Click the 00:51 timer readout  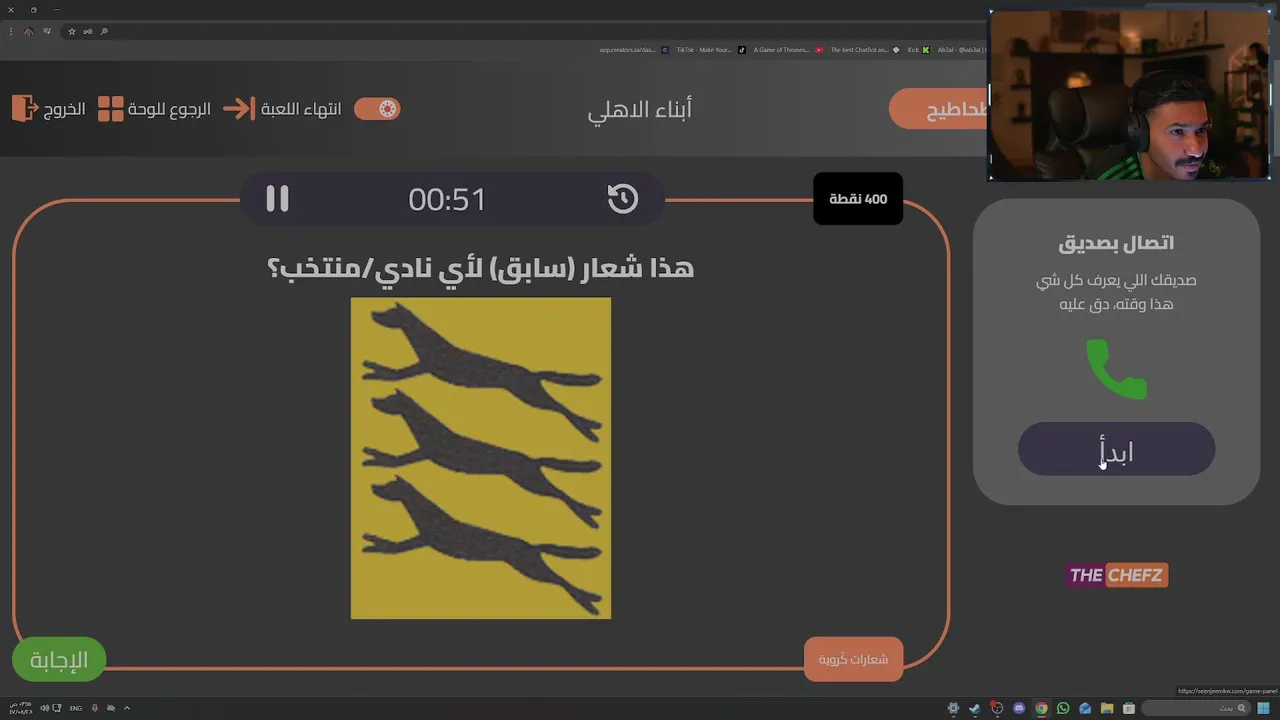coord(447,199)
